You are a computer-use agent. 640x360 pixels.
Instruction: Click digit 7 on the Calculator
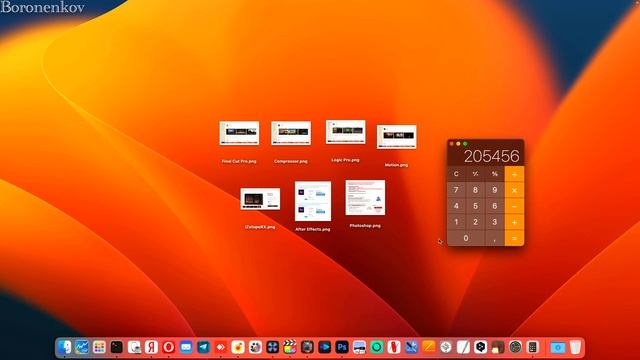(x=456, y=190)
